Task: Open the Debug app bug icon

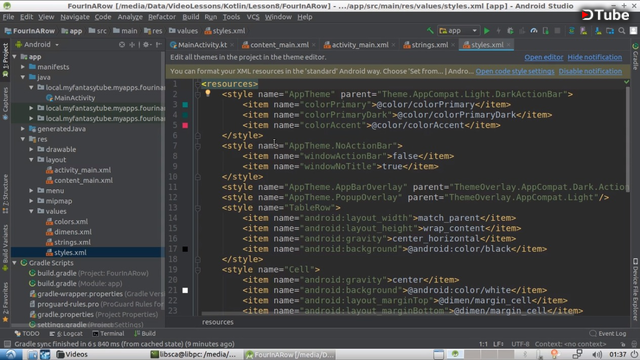Action: pos(510,31)
